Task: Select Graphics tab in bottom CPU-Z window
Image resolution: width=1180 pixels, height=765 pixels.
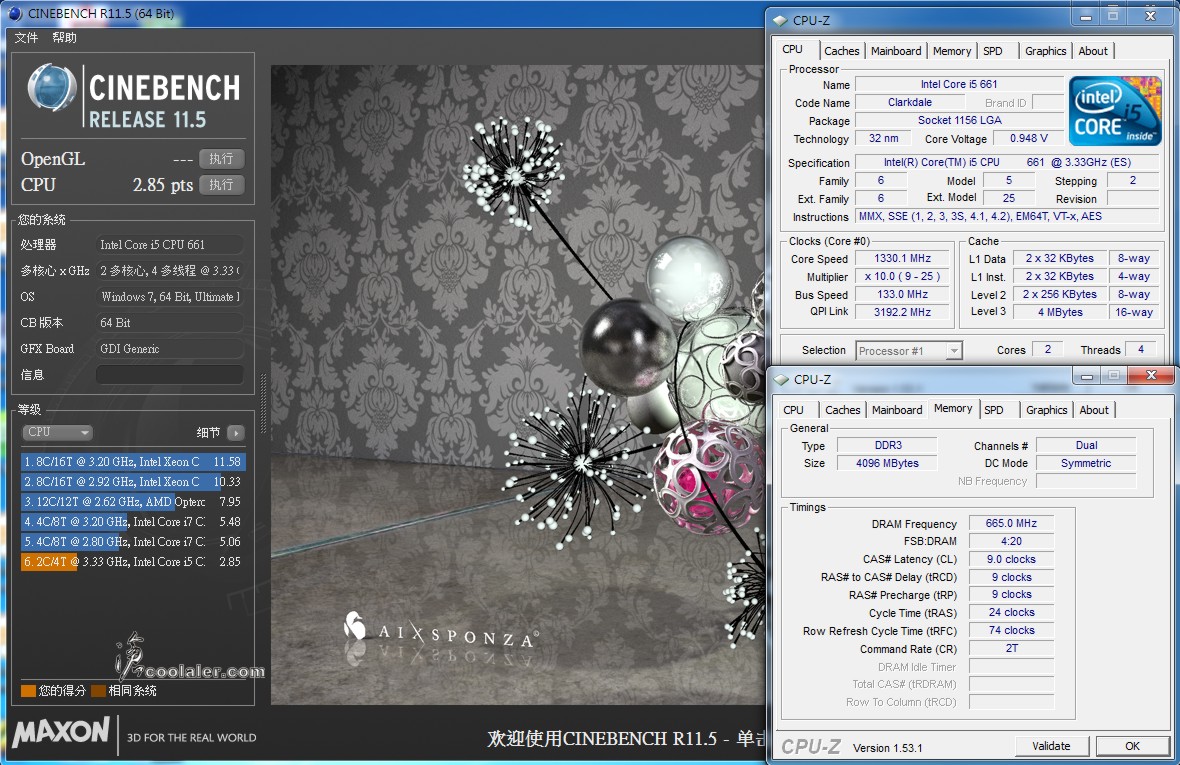Action: (1046, 410)
